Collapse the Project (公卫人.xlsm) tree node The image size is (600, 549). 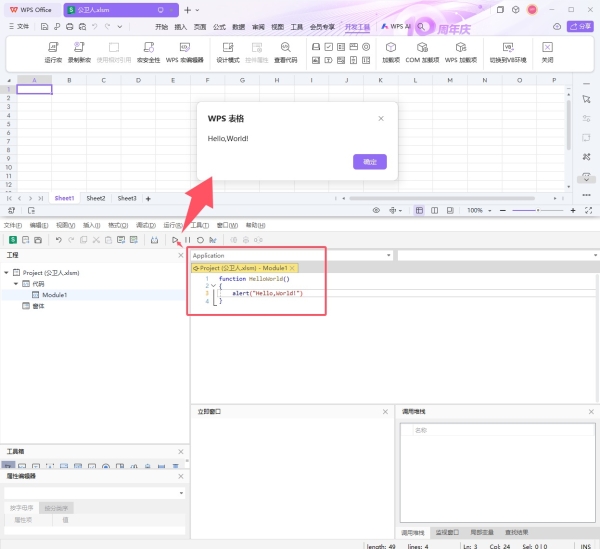[x=7, y=272]
